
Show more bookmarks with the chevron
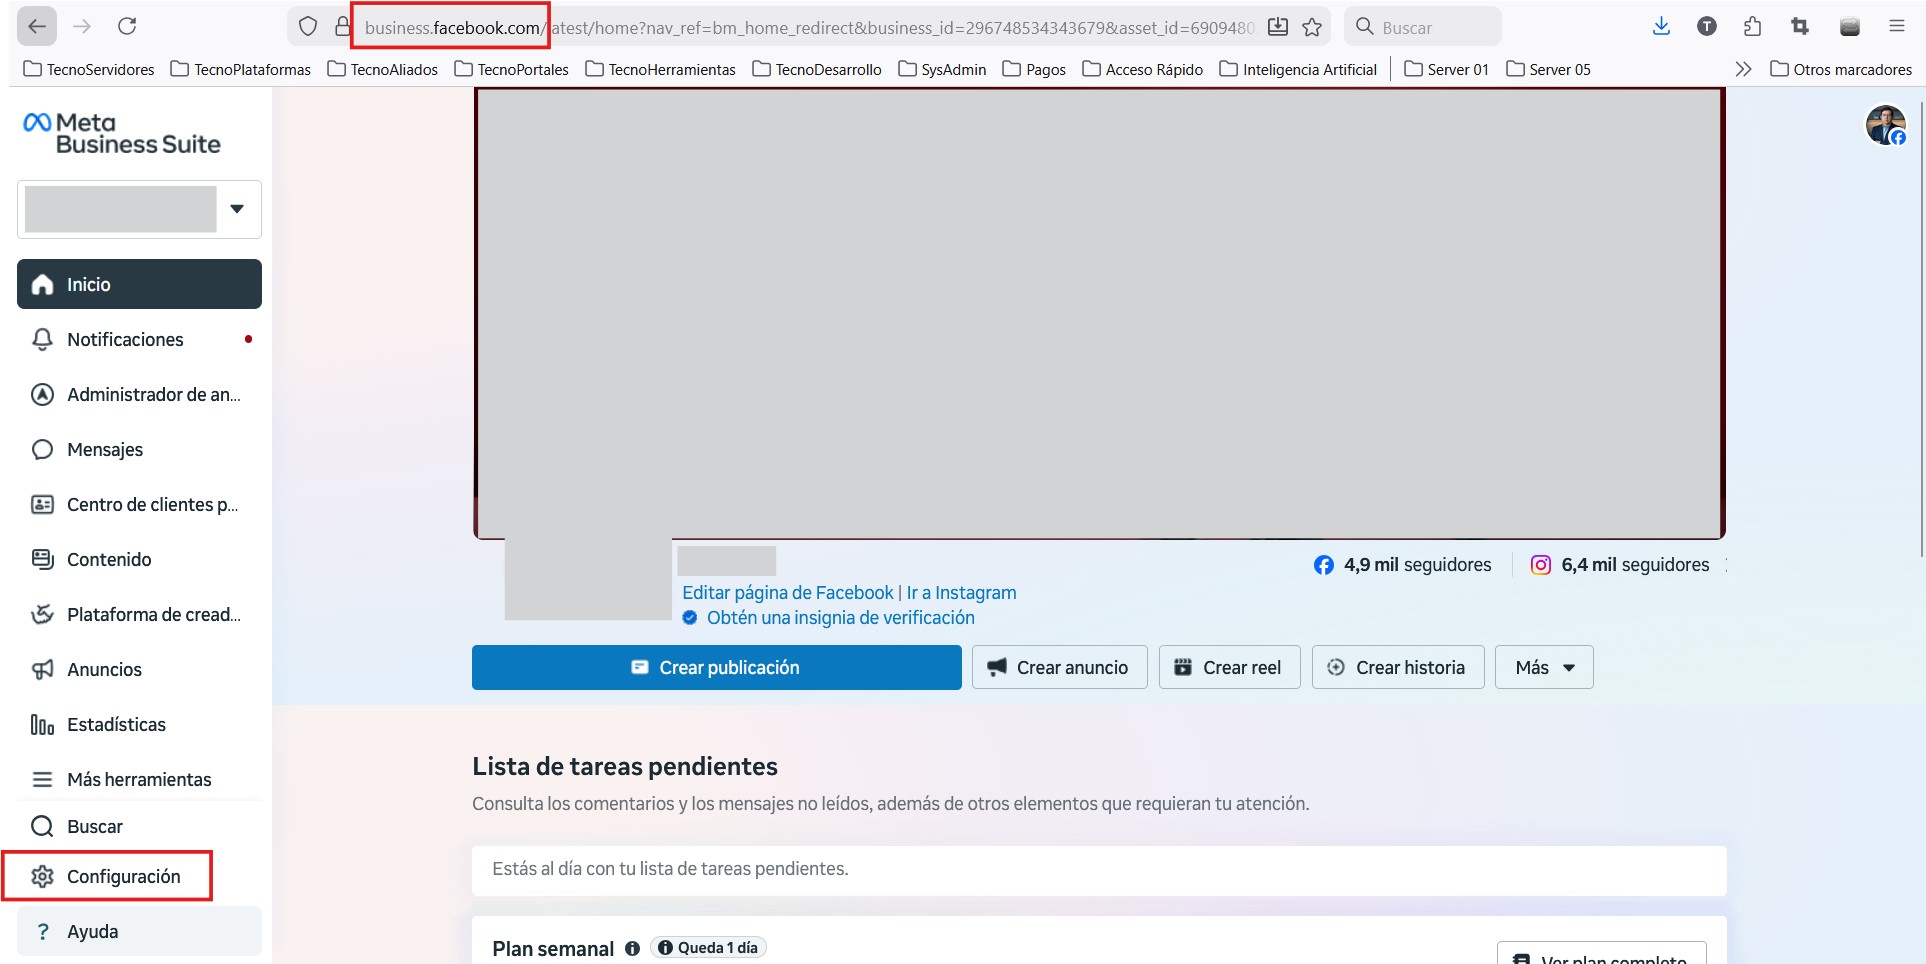(1743, 69)
